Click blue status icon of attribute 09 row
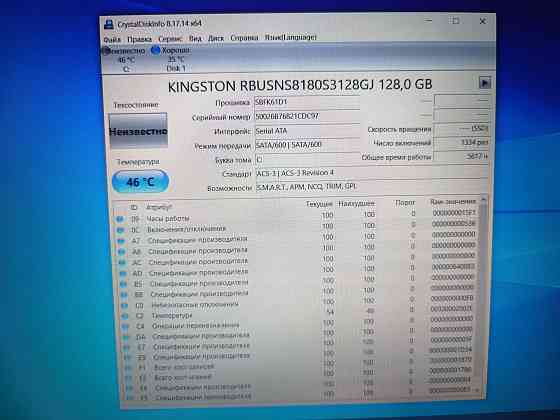This screenshot has height=420, width=560. click(x=120, y=219)
